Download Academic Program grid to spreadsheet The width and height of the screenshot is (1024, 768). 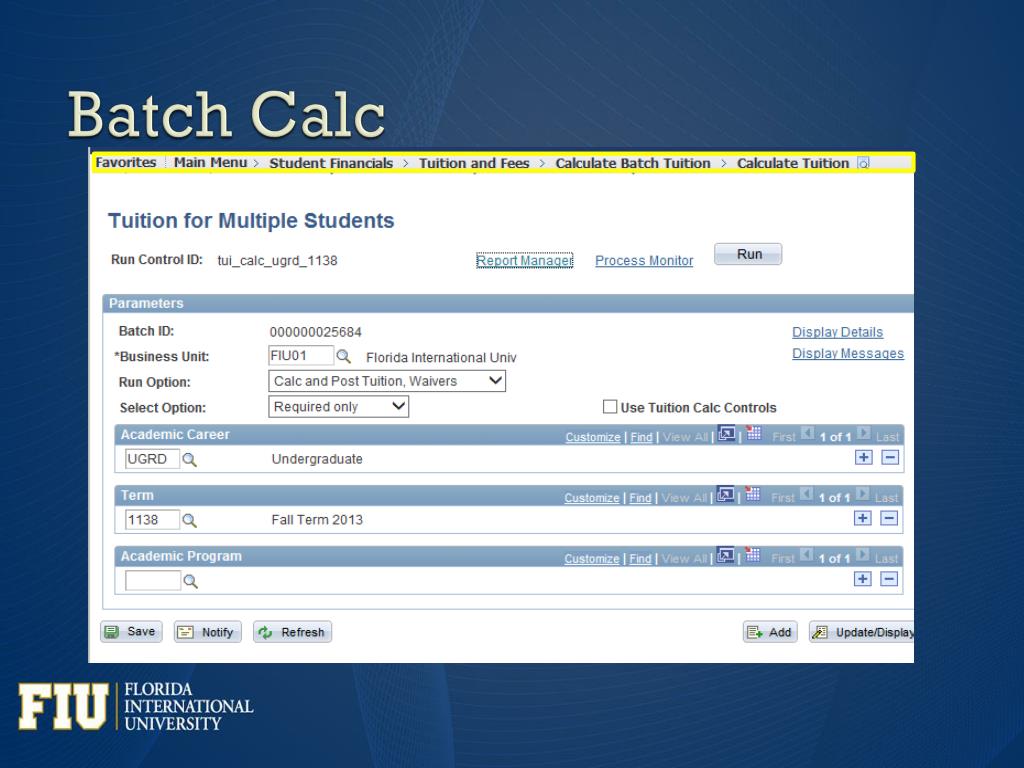pyautogui.click(x=752, y=555)
